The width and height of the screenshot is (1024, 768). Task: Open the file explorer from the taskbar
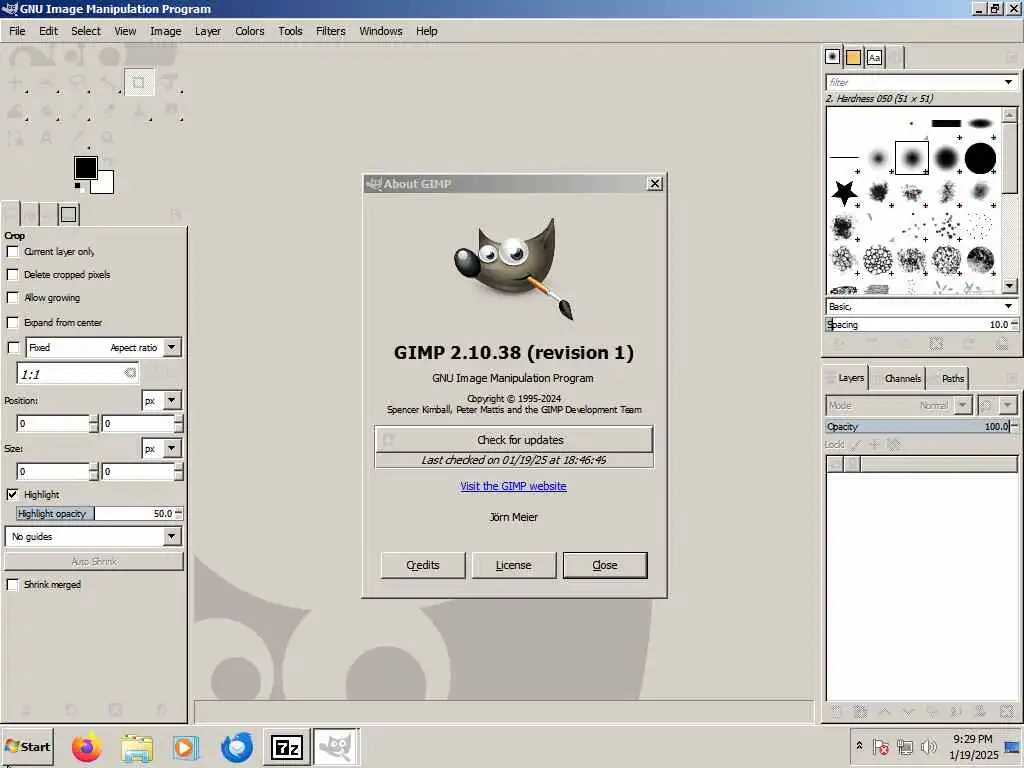[x=136, y=746]
